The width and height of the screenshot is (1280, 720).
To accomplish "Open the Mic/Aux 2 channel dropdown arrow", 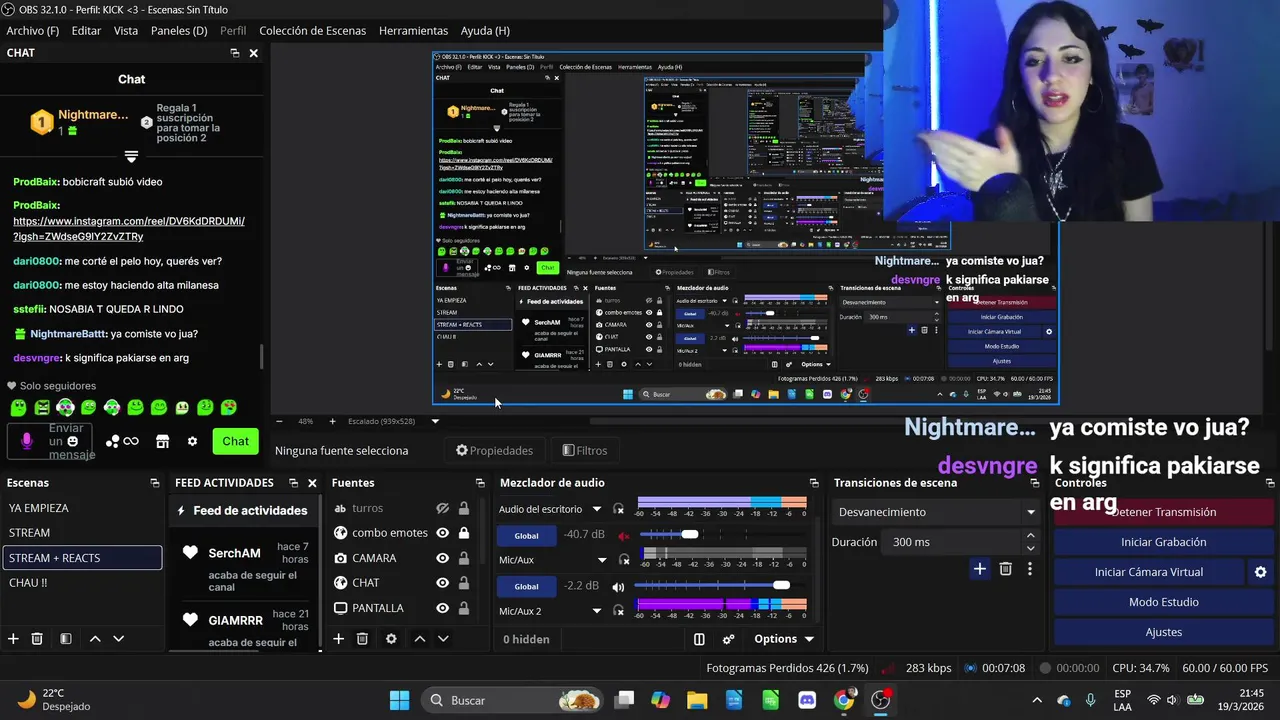I will pyautogui.click(x=597, y=611).
